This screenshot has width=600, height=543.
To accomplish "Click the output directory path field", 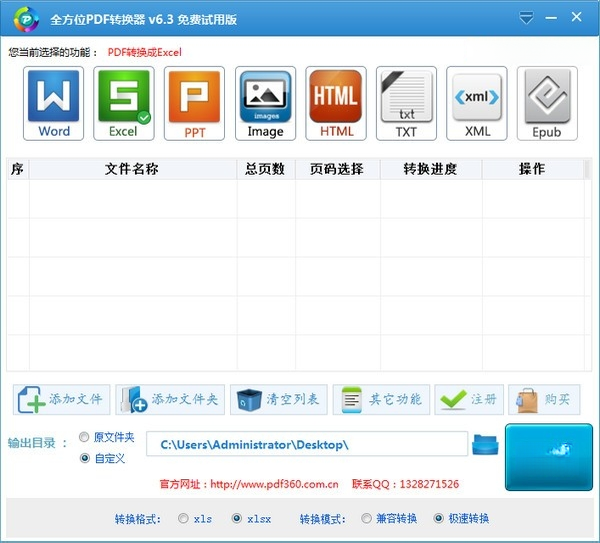I will pyautogui.click(x=307, y=444).
